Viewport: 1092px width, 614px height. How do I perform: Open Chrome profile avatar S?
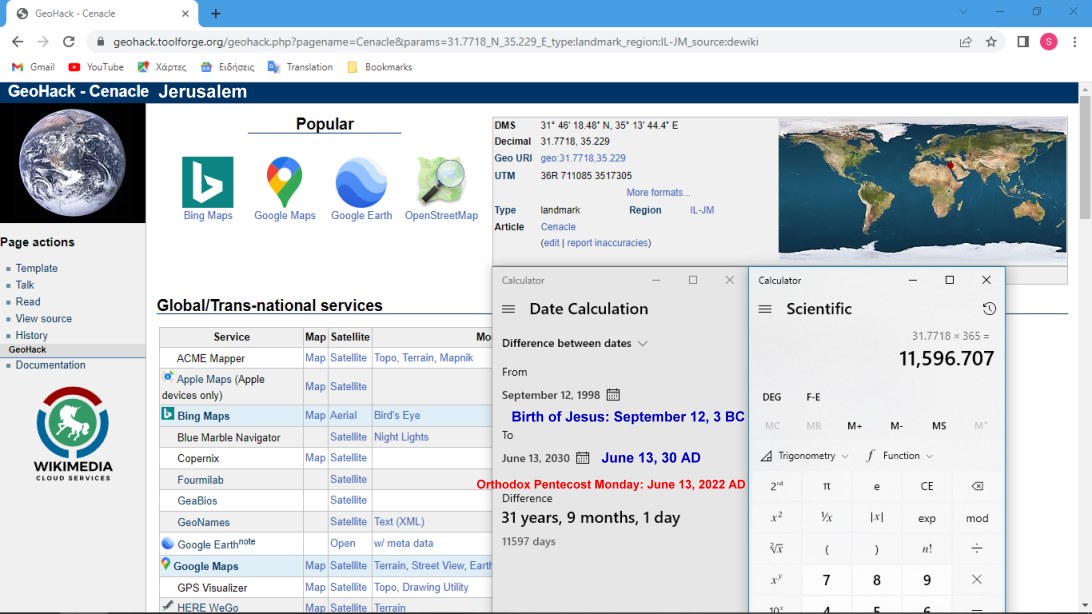tap(1049, 42)
